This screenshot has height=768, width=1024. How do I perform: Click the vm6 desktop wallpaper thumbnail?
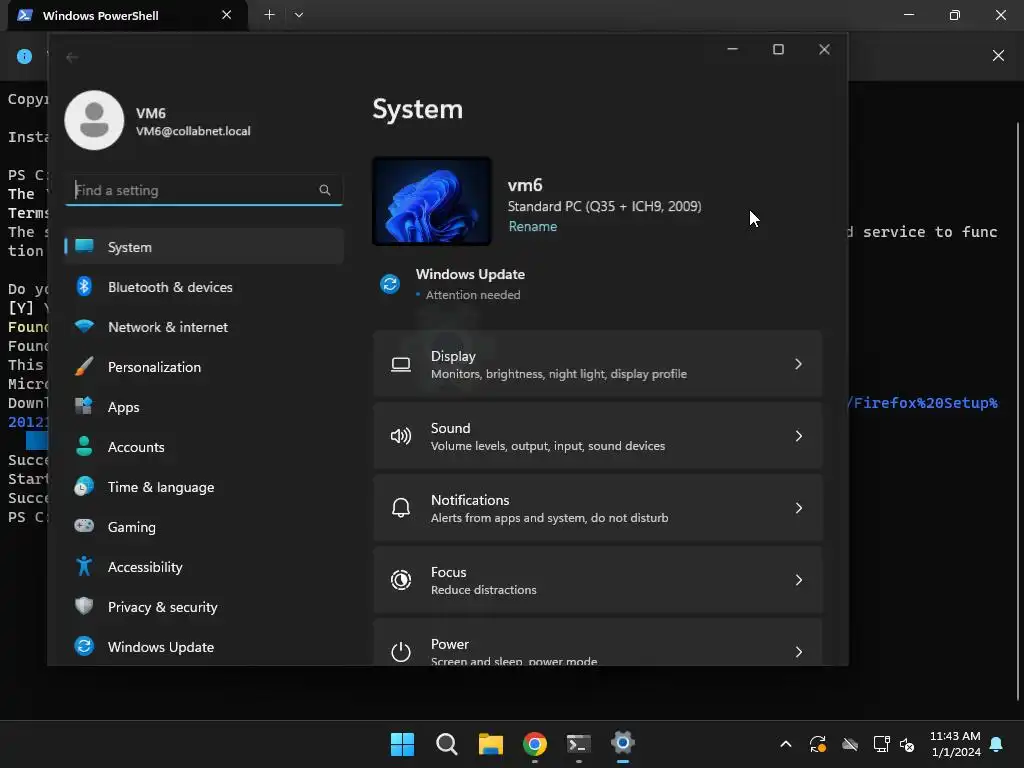click(x=432, y=201)
